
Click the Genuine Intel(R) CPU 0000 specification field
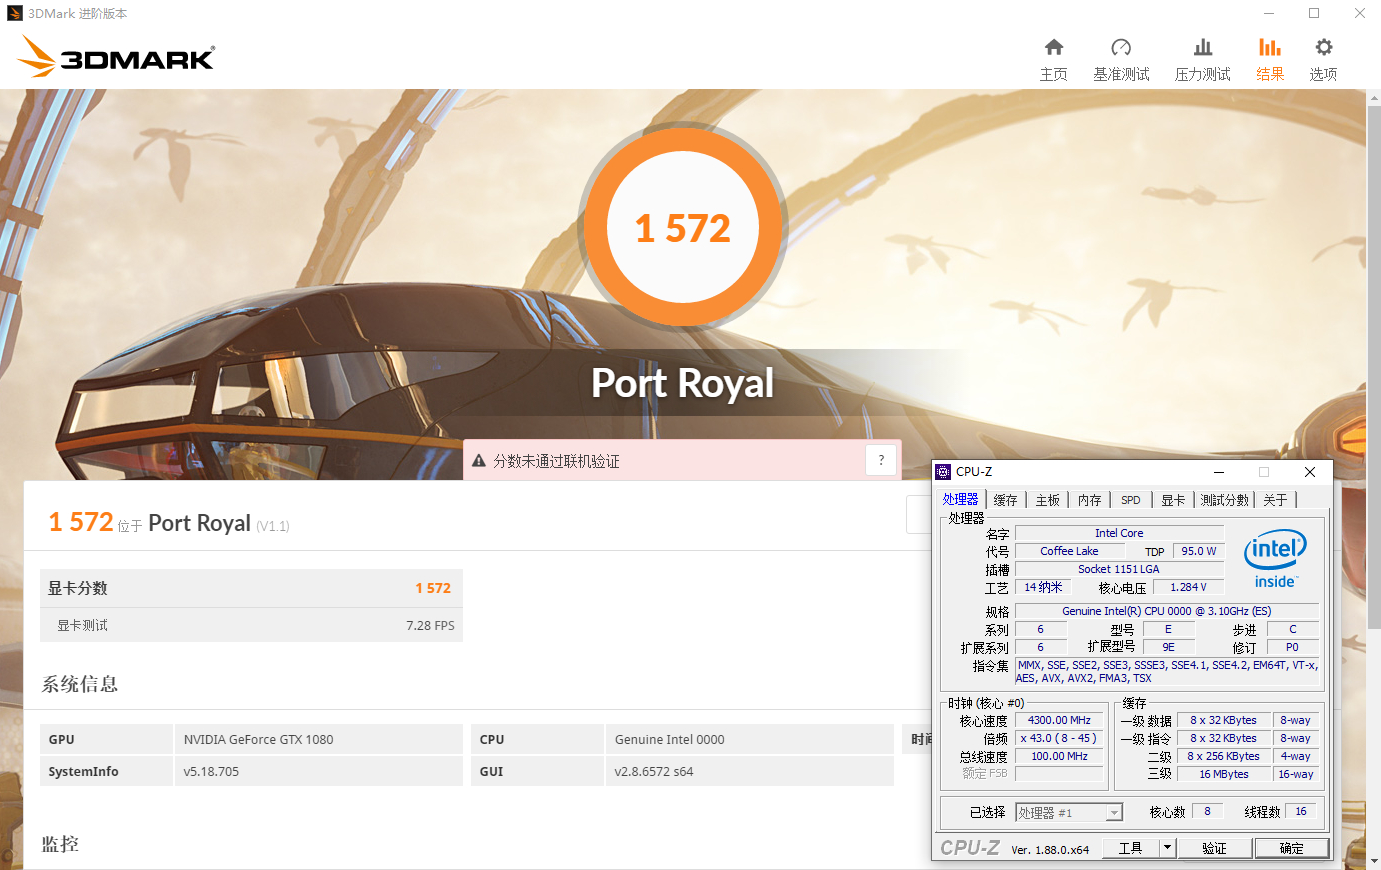click(1167, 611)
